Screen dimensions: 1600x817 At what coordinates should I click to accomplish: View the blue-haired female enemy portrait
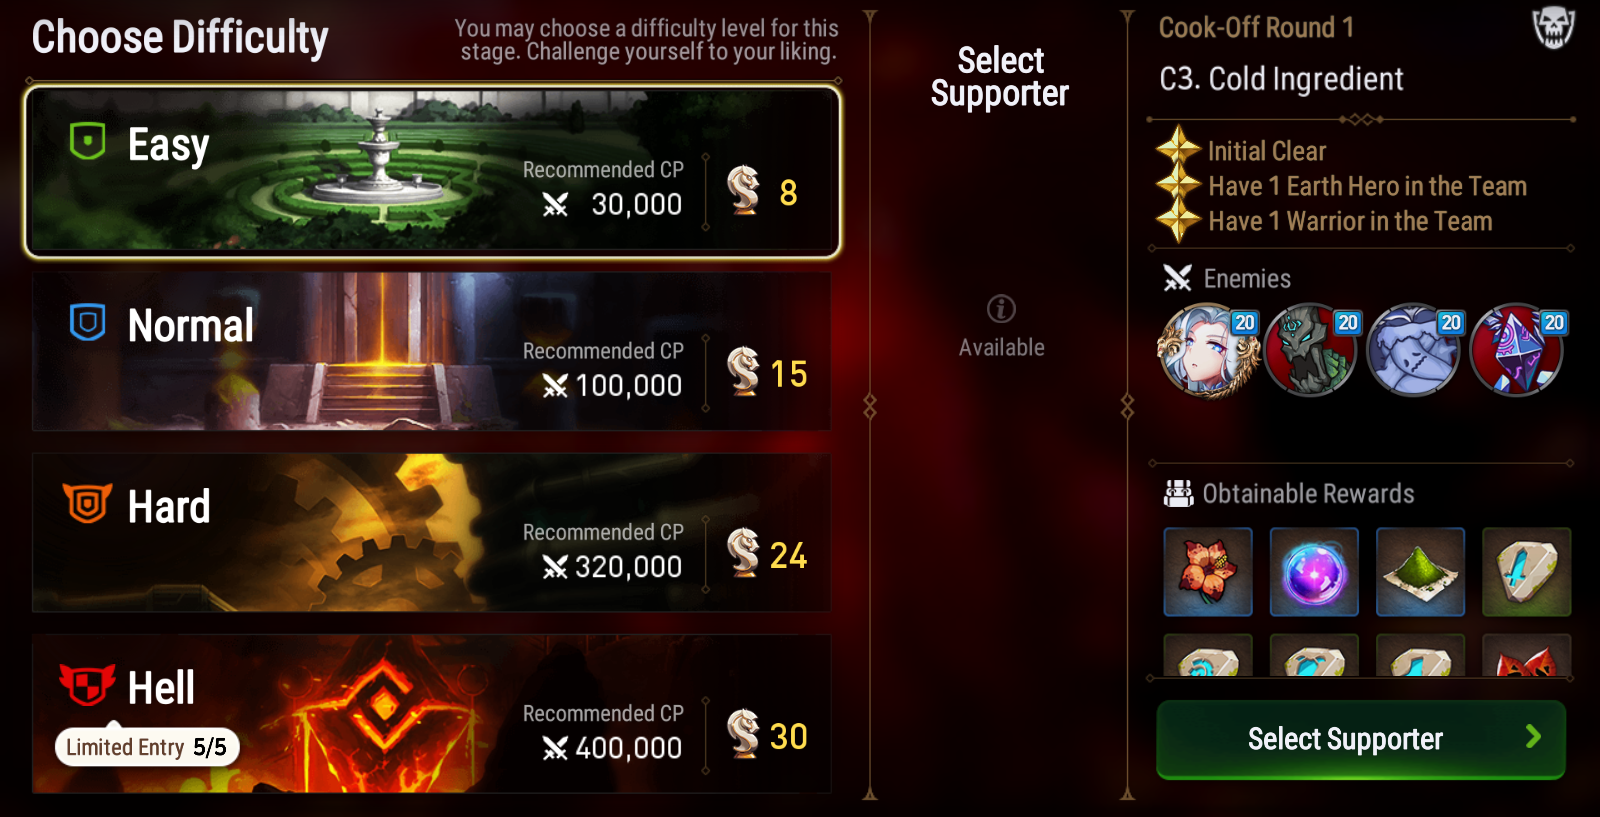coord(1208,351)
